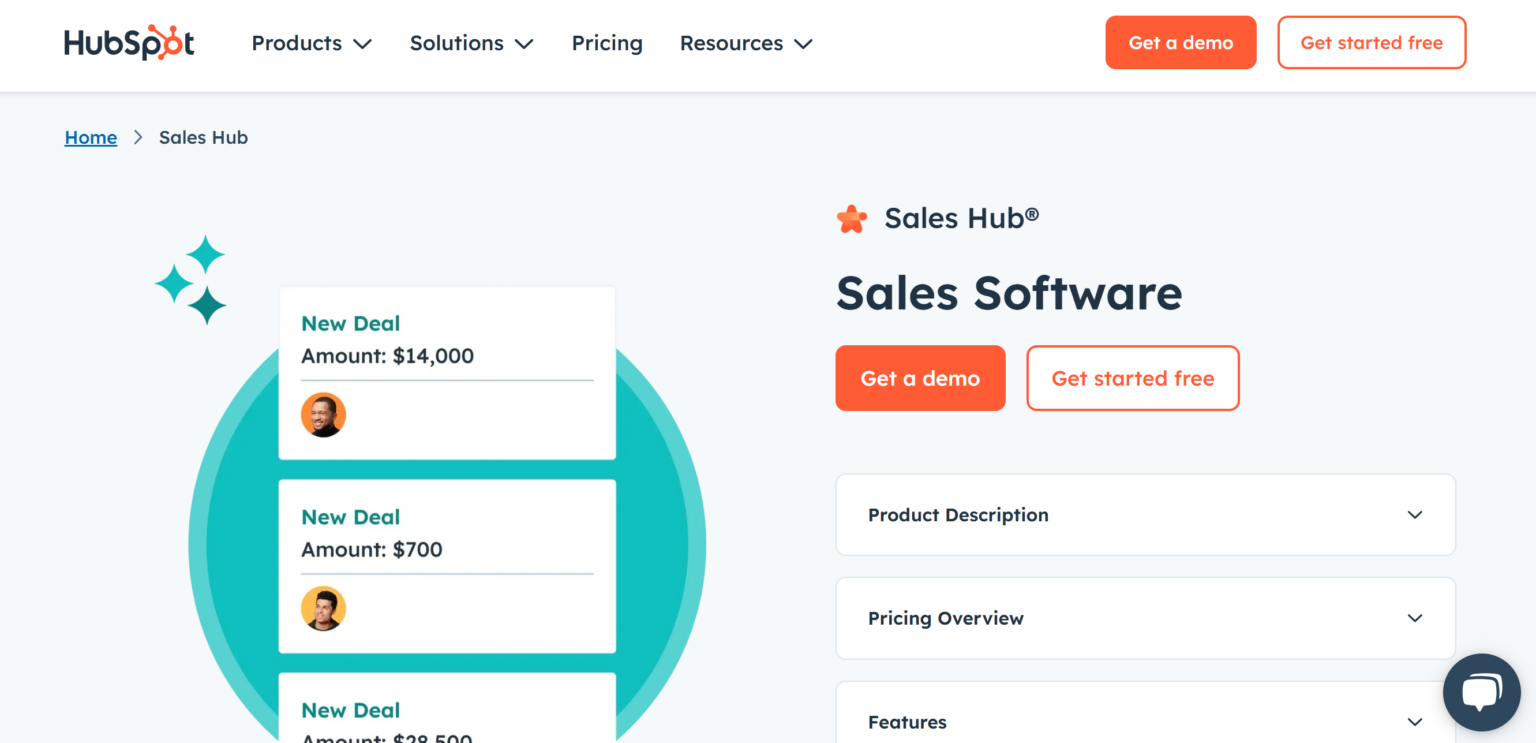Click the avatar on the $700 deal card

(x=323, y=608)
